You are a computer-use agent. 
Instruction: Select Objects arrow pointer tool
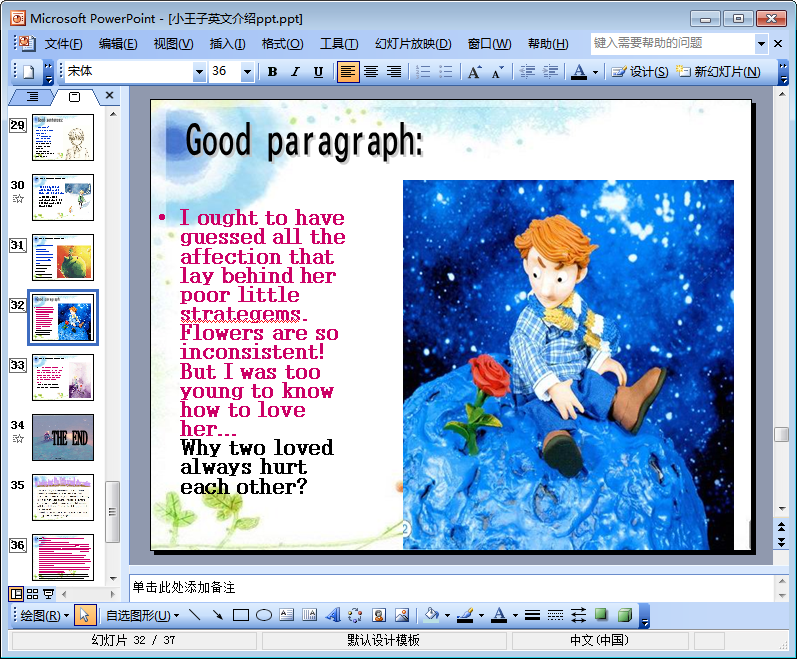coord(85,615)
